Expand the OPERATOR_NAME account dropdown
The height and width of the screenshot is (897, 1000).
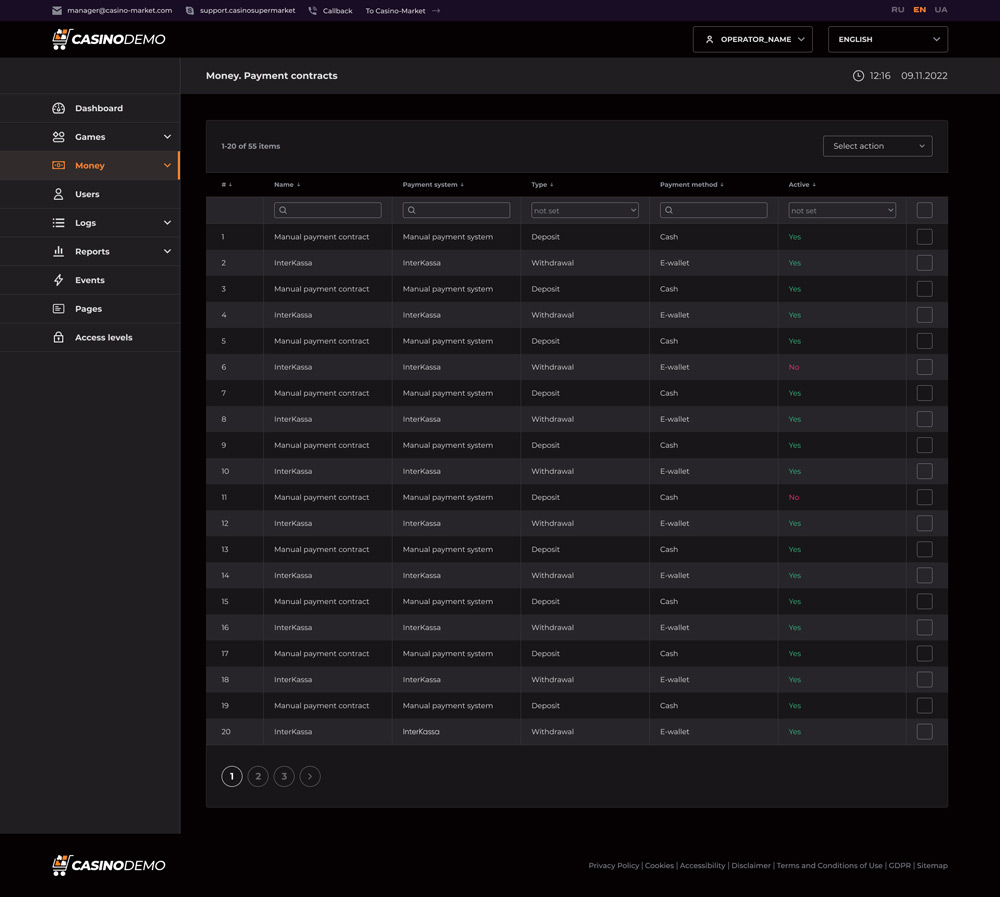752,39
